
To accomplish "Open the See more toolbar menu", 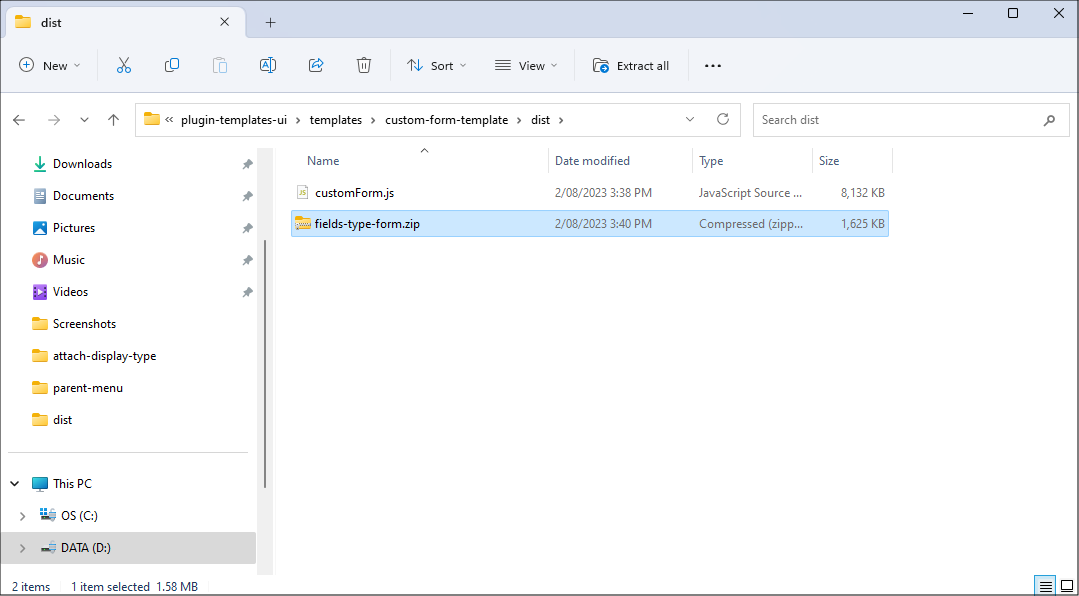I will (x=712, y=65).
